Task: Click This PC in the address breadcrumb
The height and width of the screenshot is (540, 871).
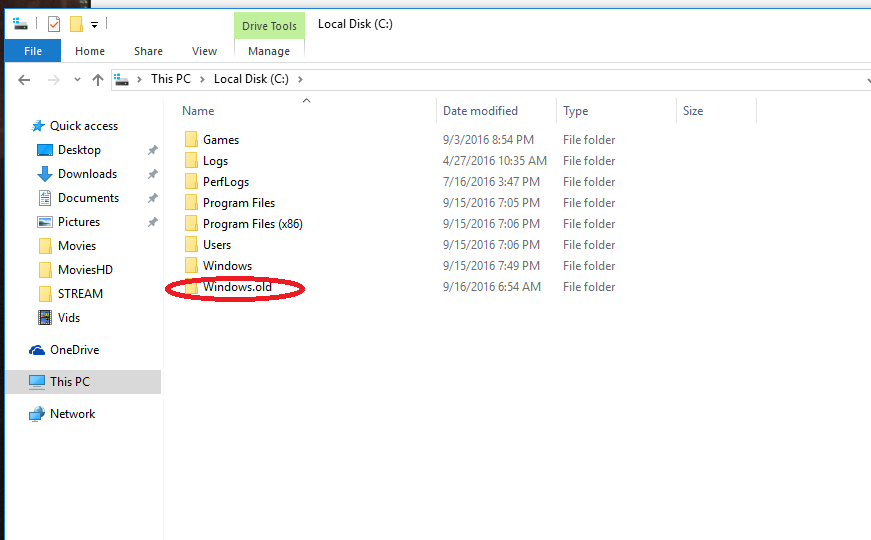Action: [171, 79]
